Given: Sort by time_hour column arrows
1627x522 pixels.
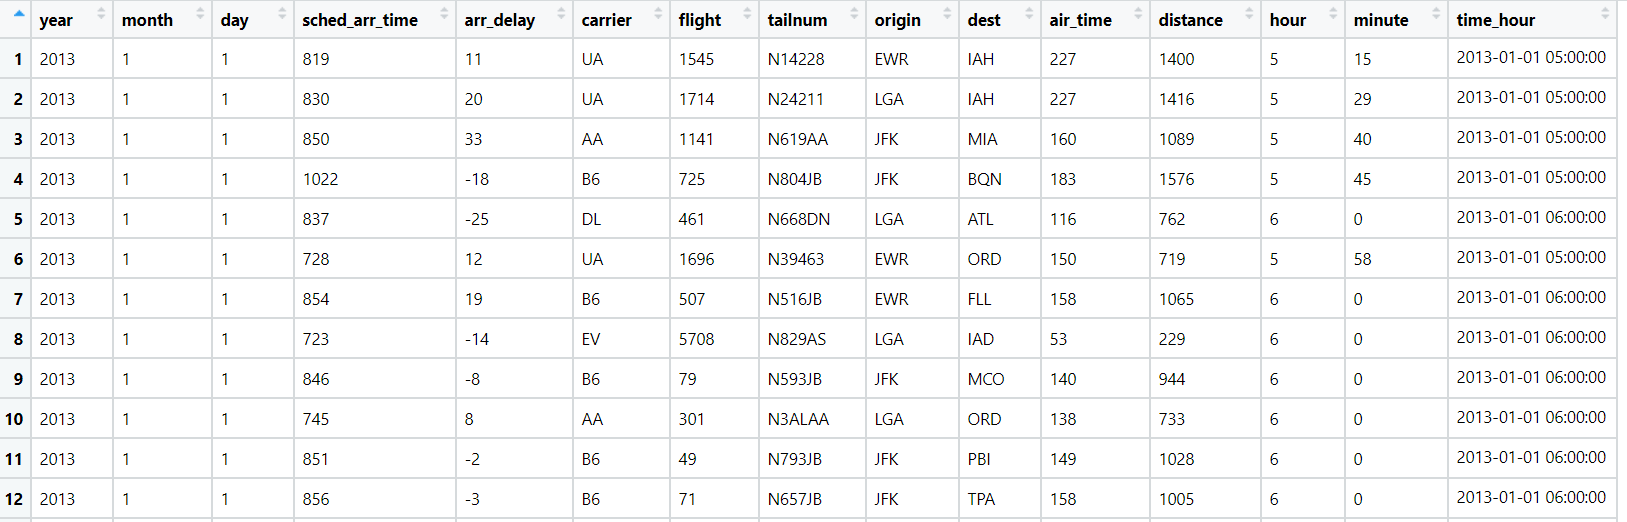Looking at the screenshot, I should pos(1605,14).
